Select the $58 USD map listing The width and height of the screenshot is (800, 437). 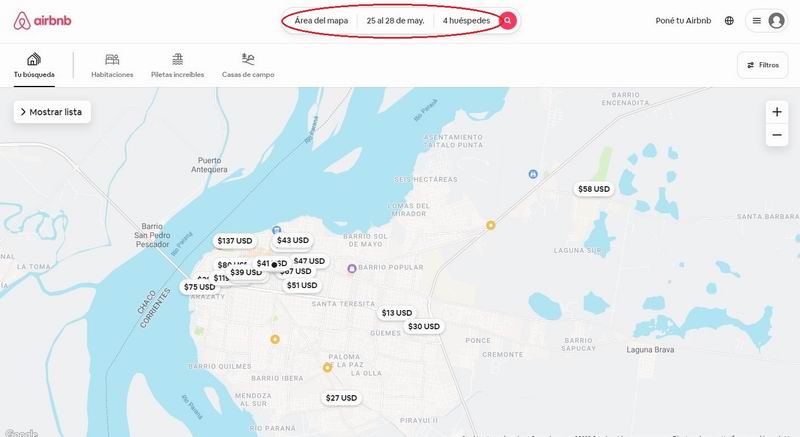coord(594,189)
